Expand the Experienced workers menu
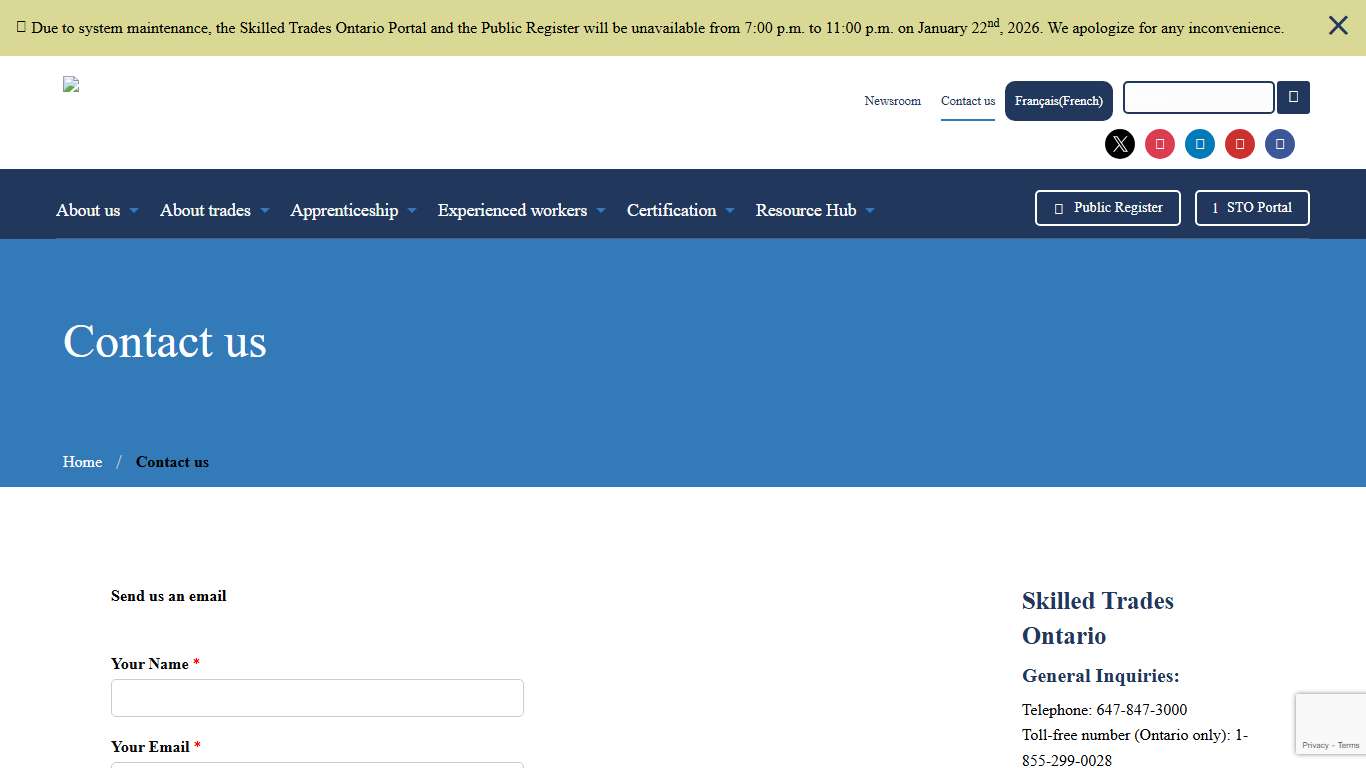1366x768 pixels. (x=521, y=210)
